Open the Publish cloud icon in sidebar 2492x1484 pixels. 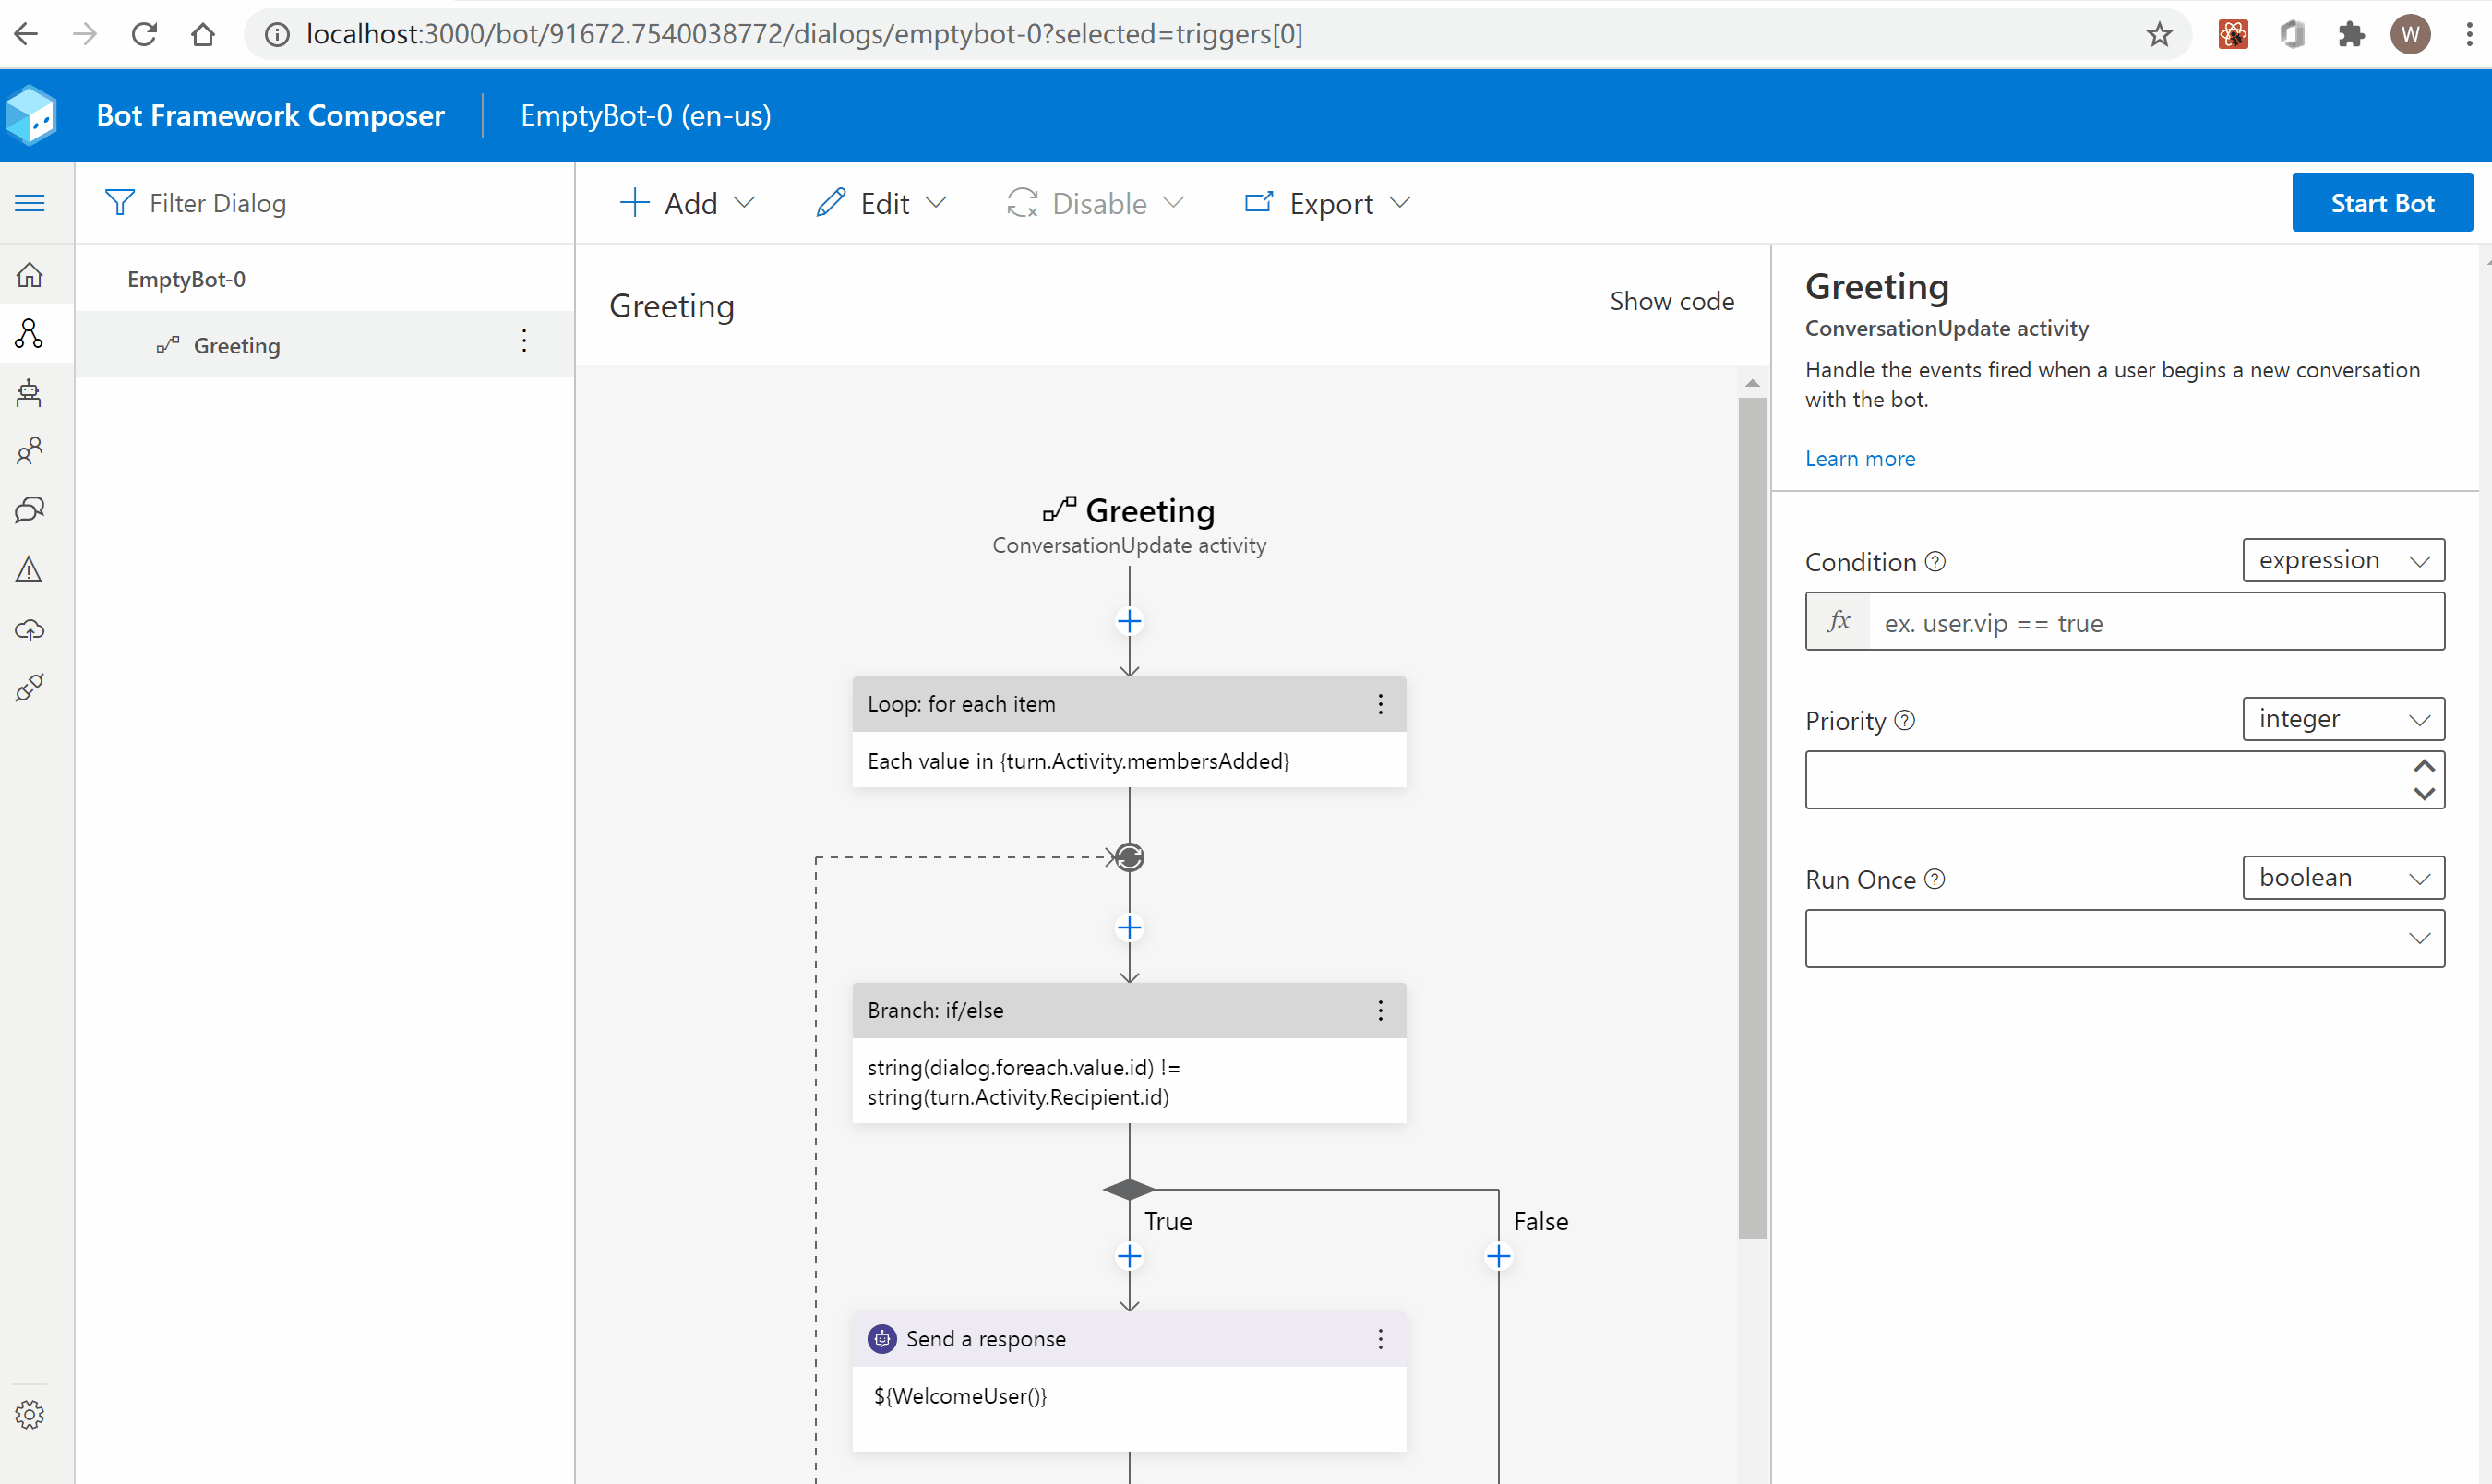30,629
